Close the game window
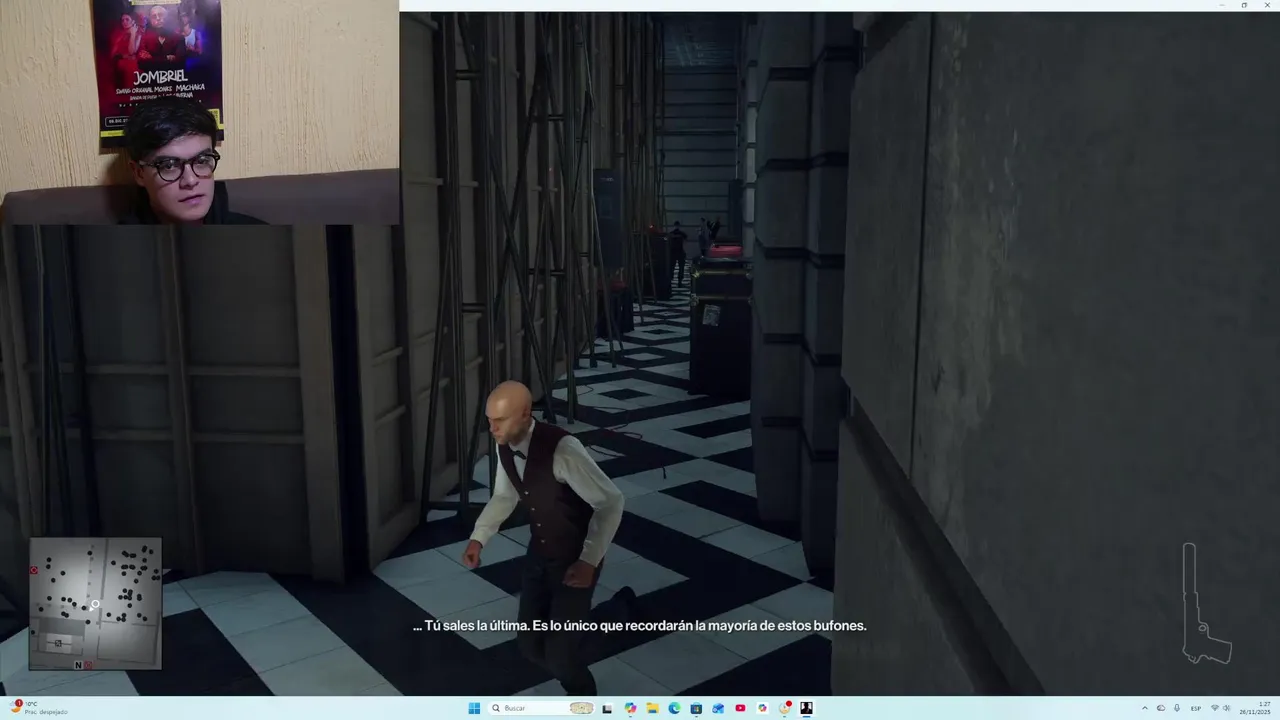1280x720 pixels. 1266,5
